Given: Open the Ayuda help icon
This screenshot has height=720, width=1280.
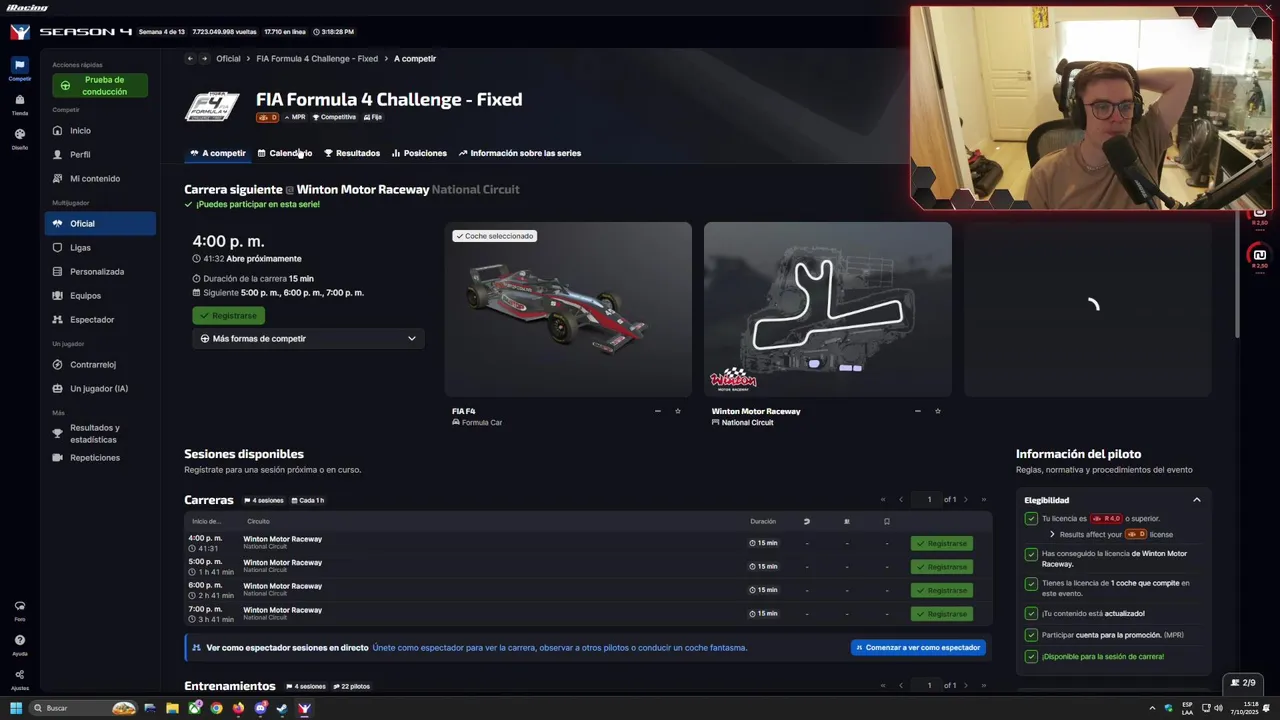Looking at the screenshot, I should click(19, 643).
